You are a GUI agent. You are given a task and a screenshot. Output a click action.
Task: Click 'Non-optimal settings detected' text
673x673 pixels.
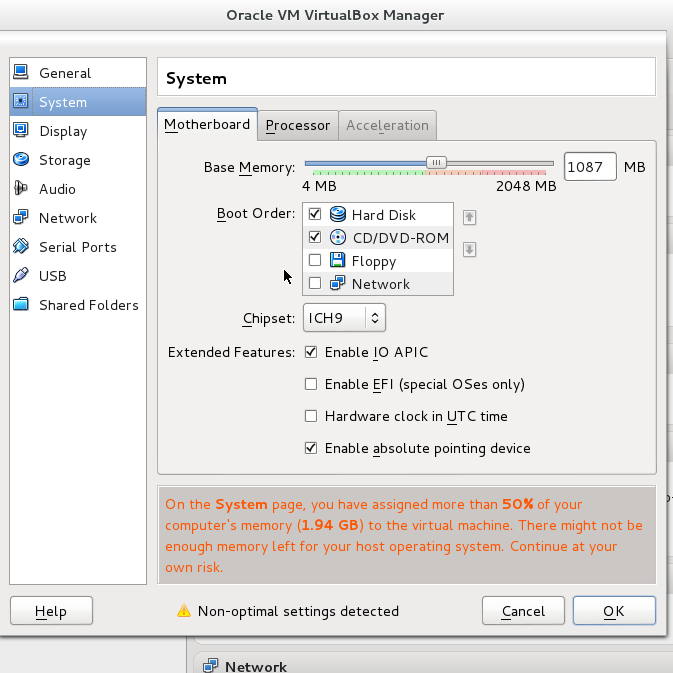tap(298, 611)
